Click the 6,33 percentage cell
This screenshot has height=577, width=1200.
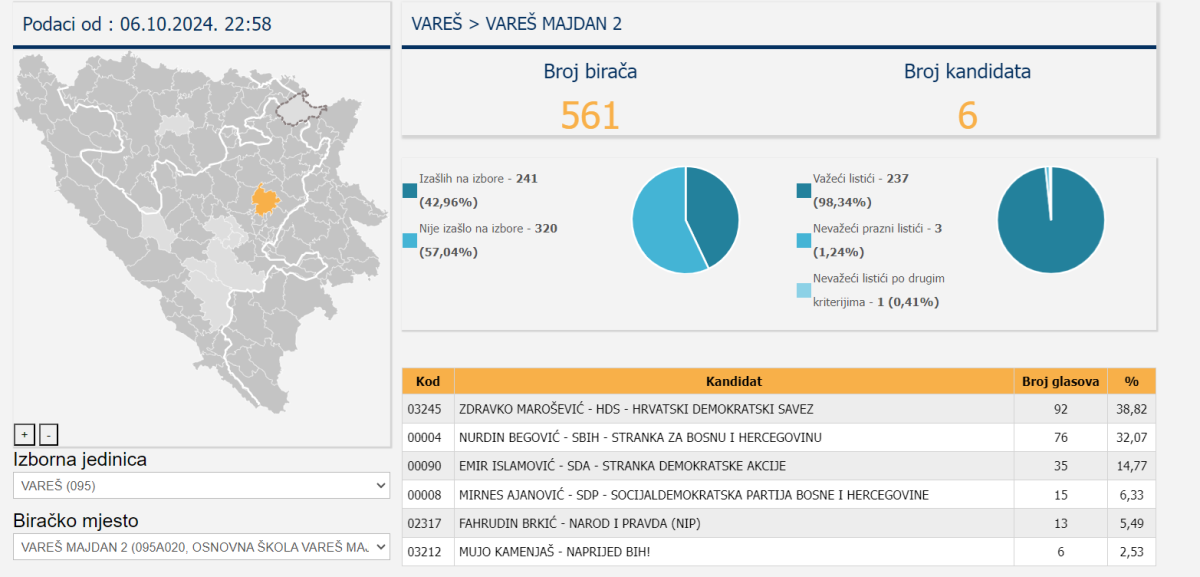coord(1131,495)
